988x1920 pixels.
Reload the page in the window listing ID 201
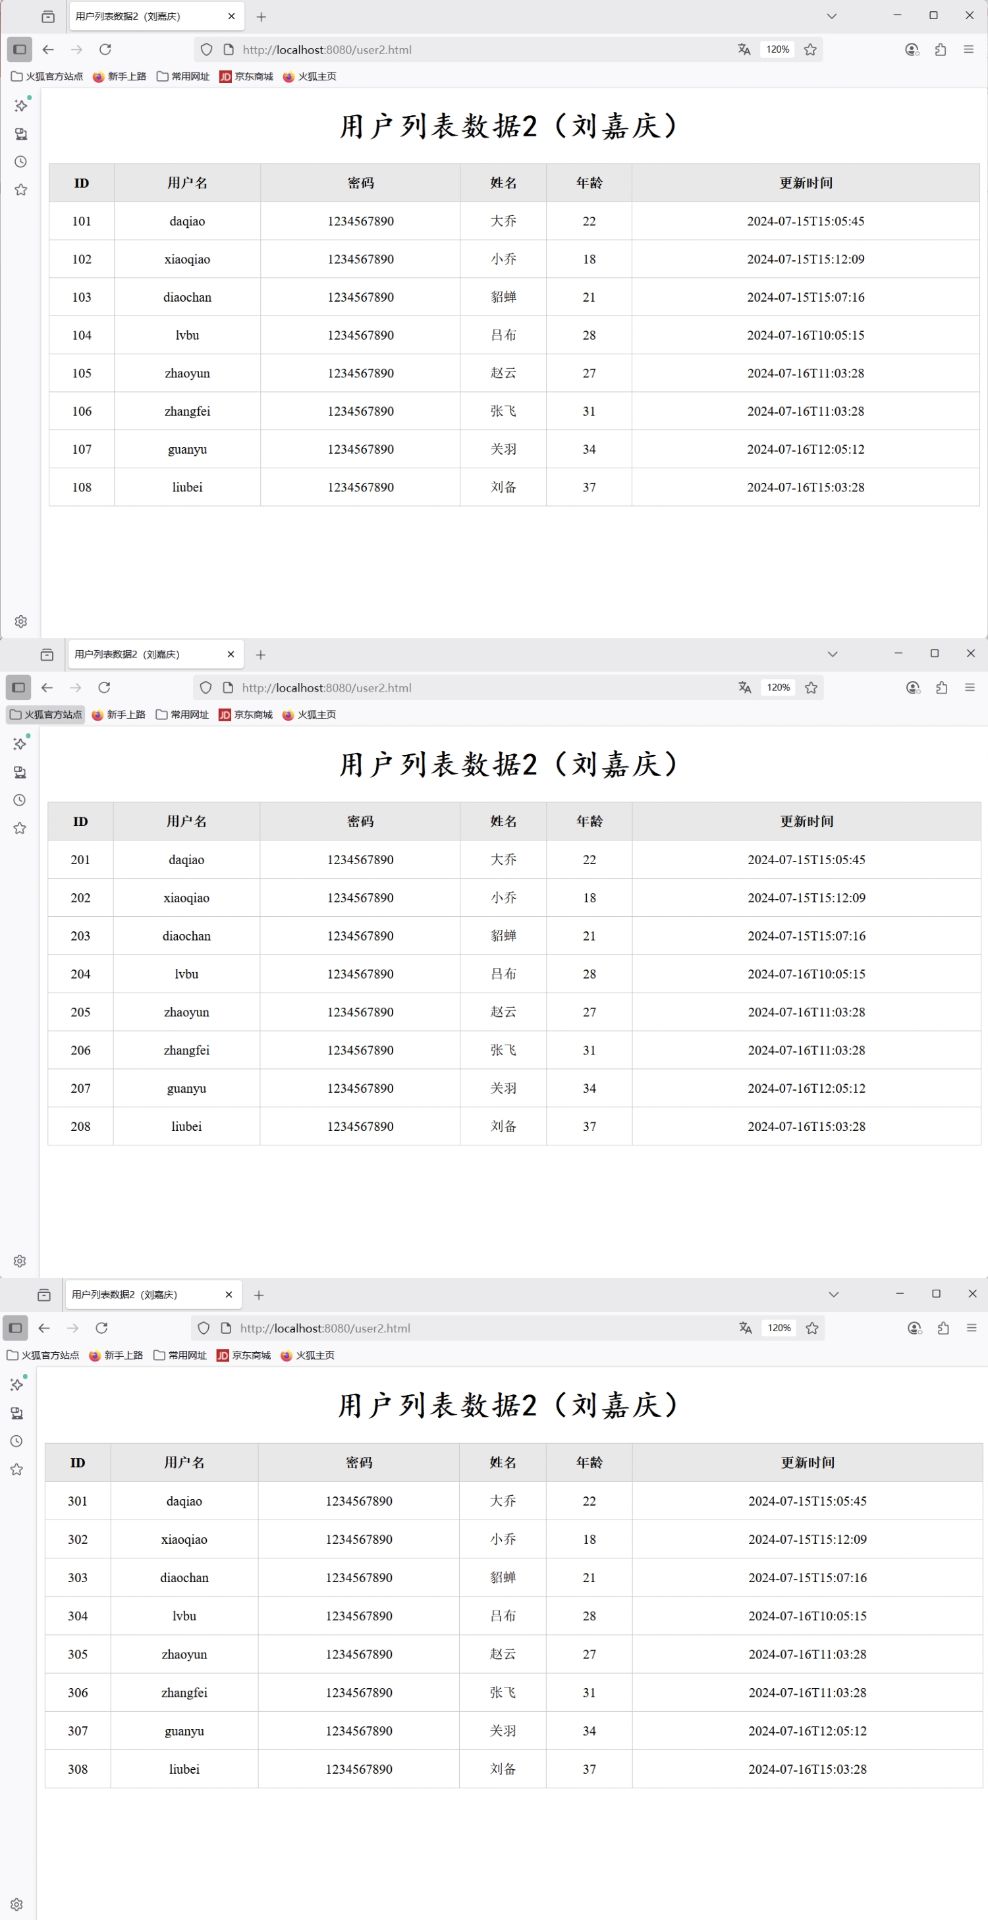104,687
